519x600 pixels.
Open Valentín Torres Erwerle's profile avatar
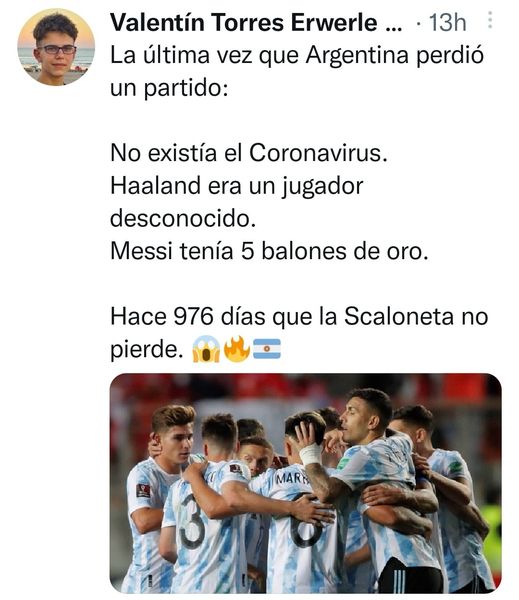[56, 47]
